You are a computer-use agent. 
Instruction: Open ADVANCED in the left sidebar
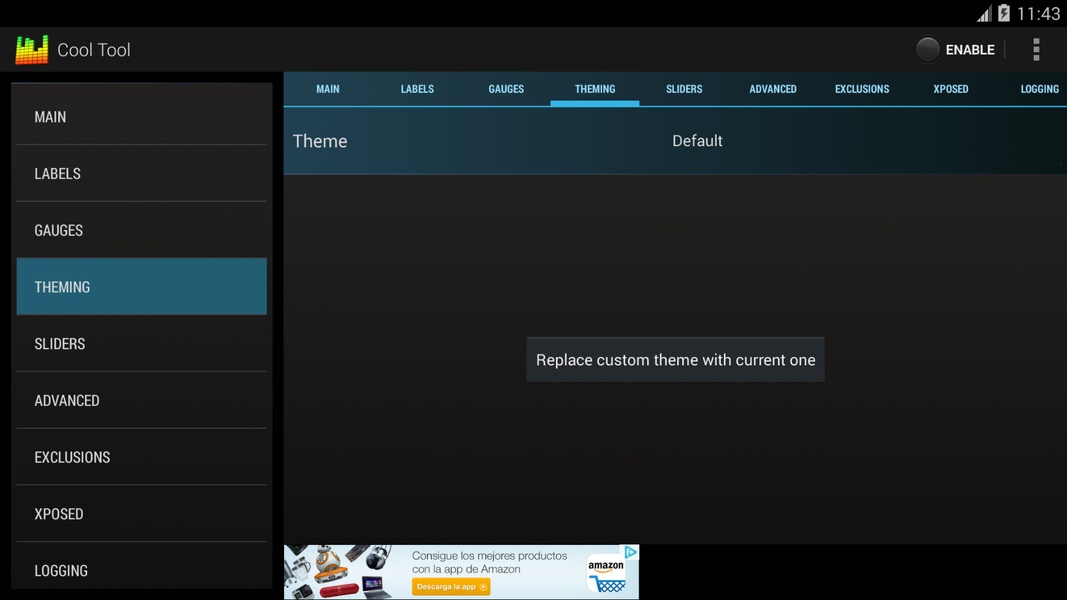(x=142, y=400)
